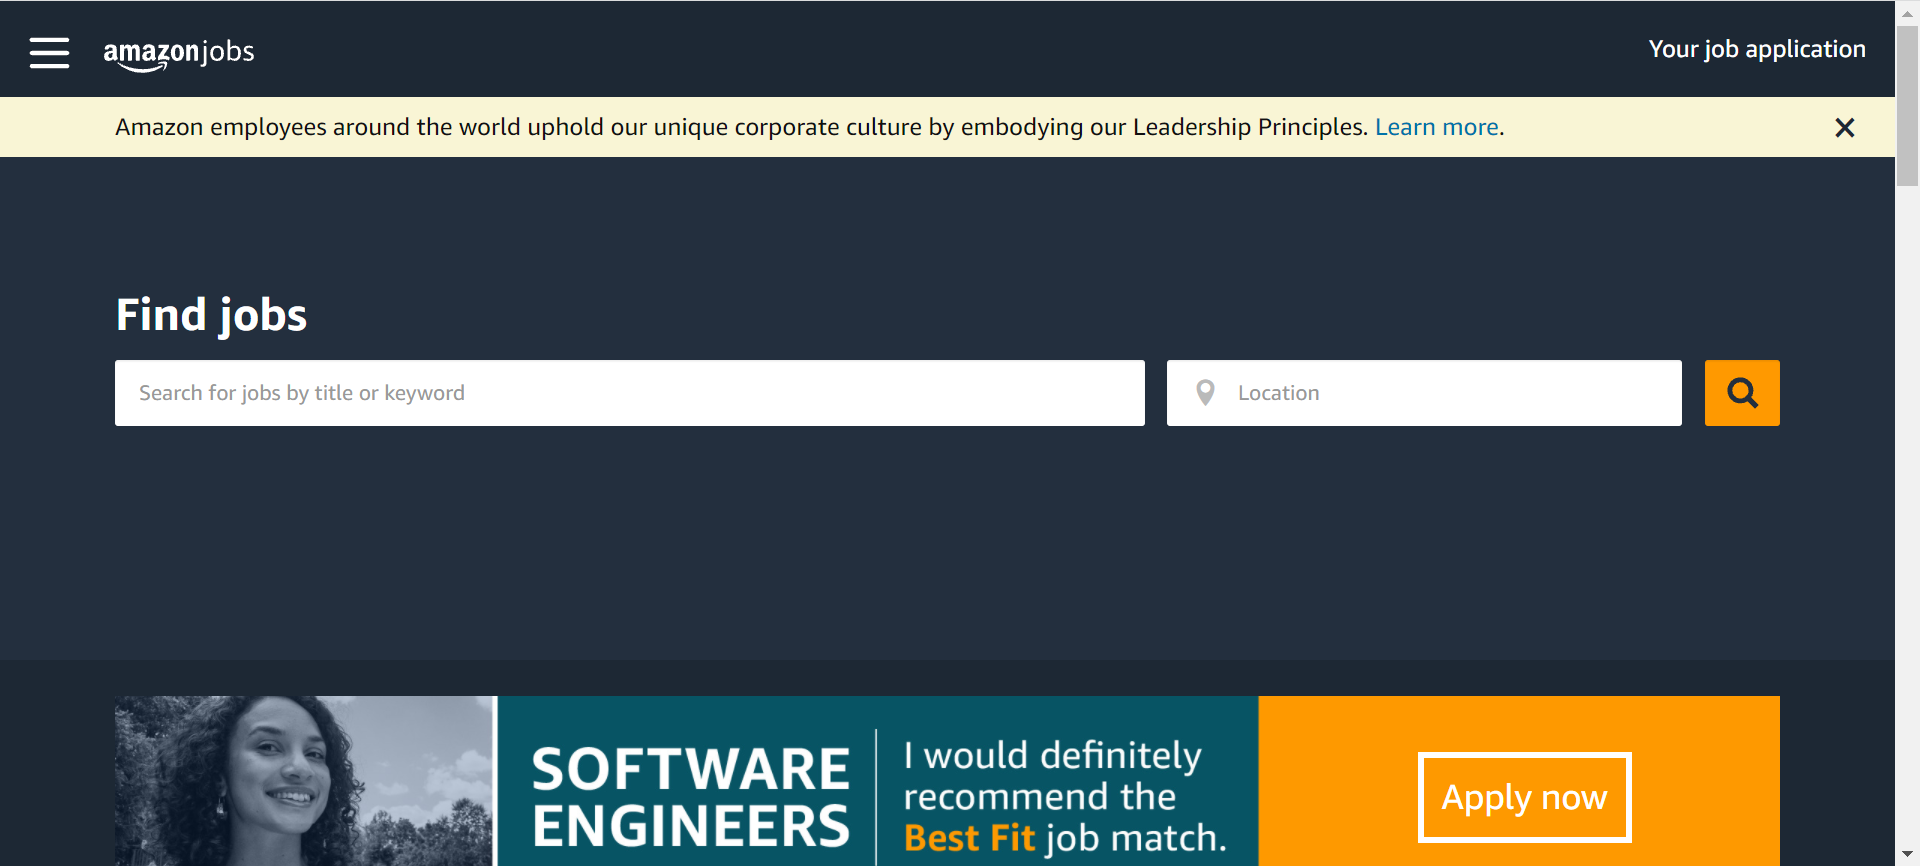
Task: Click the Find jobs heading
Action: [211, 315]
